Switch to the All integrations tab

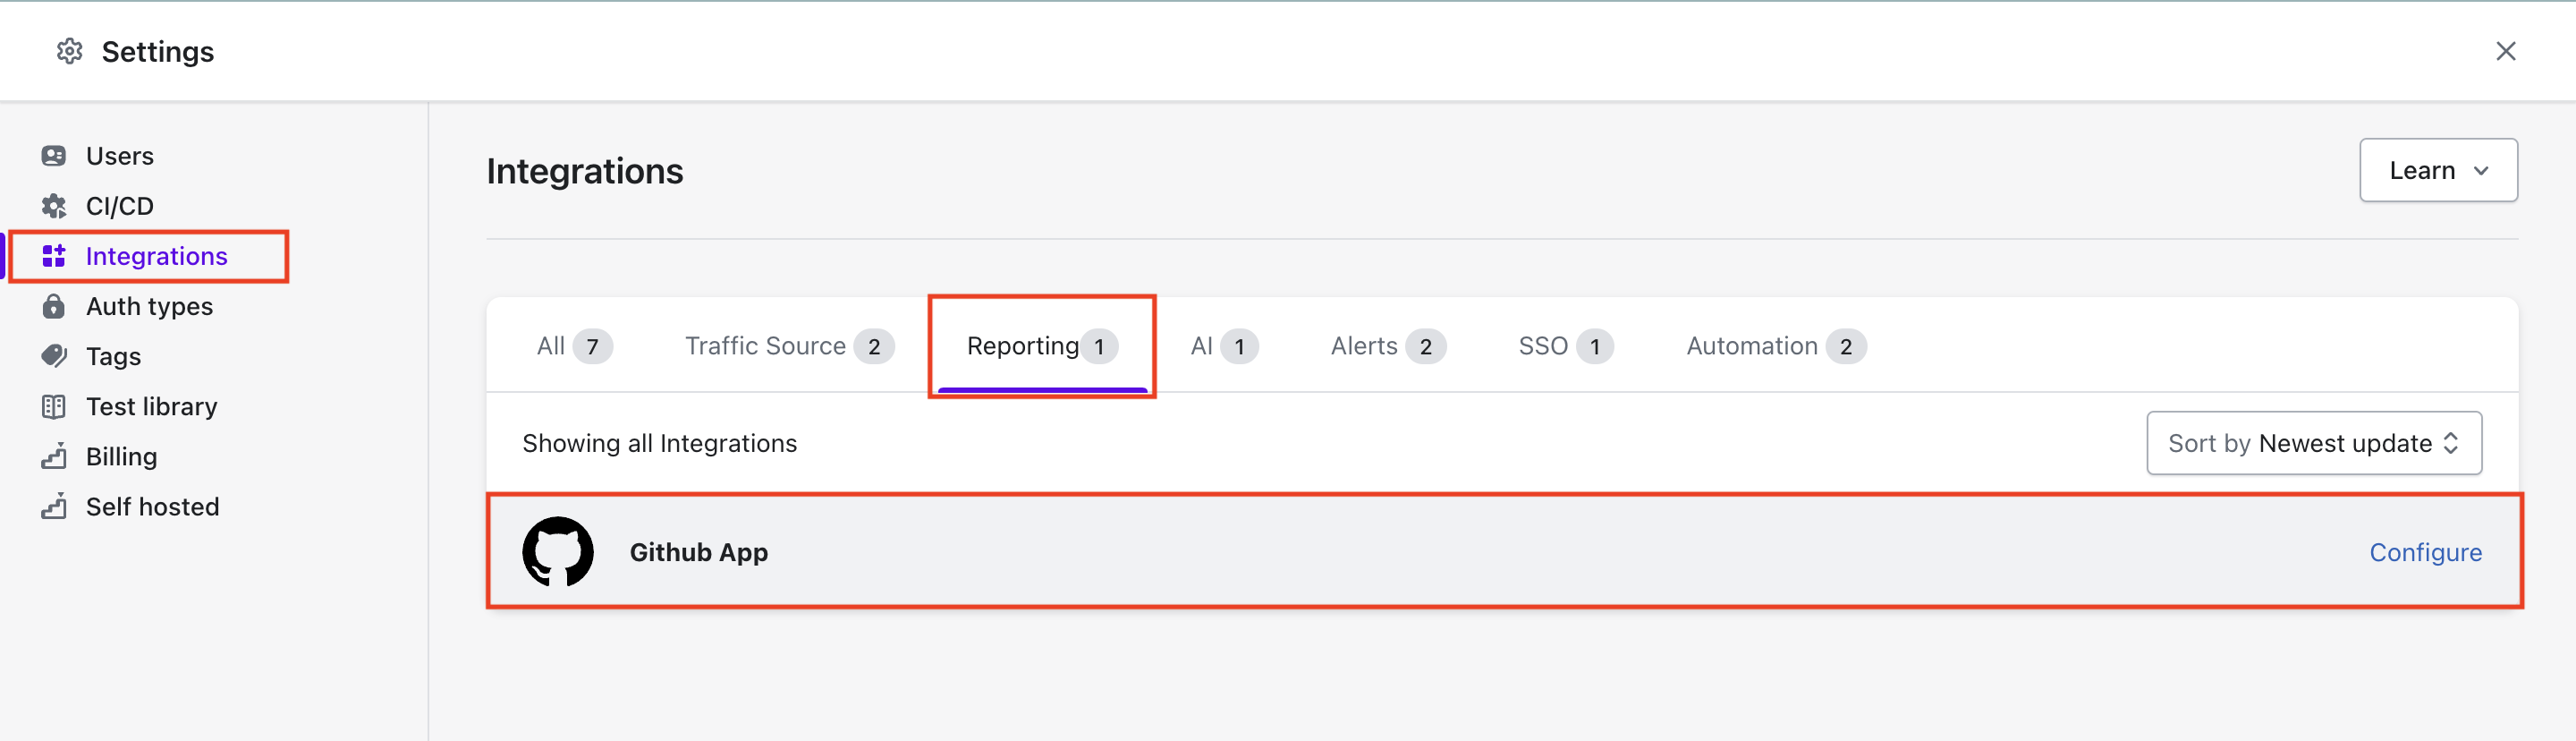point(573,346)
